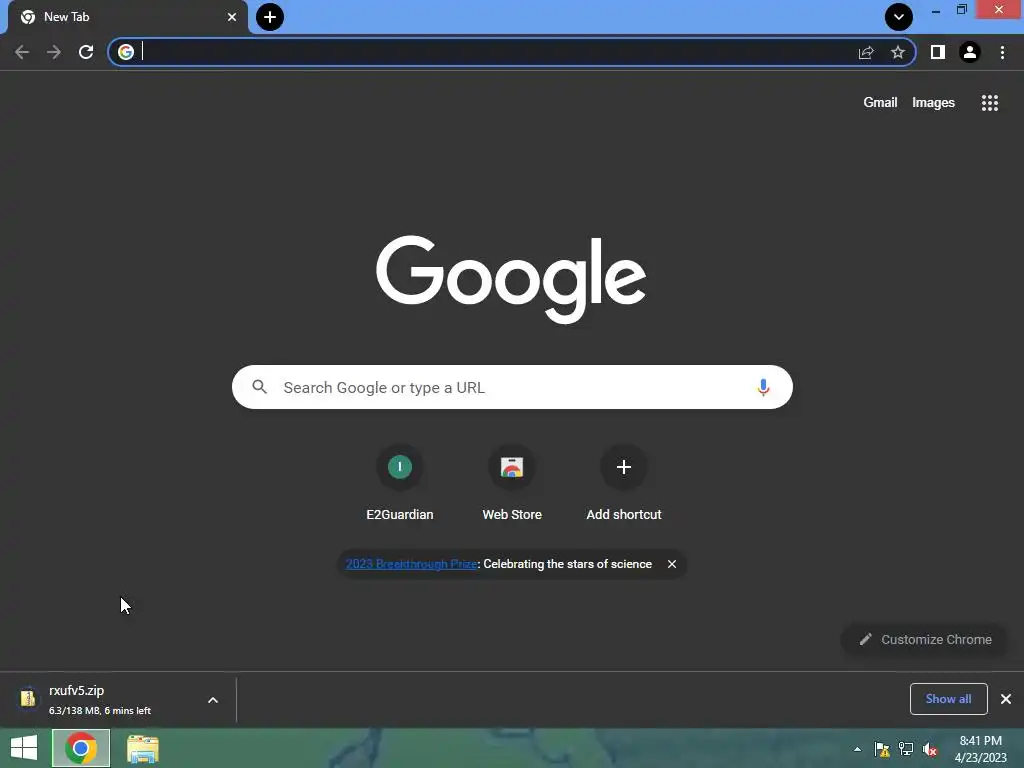Dismiss the Breakthrough Prize promo

(672, 564)
